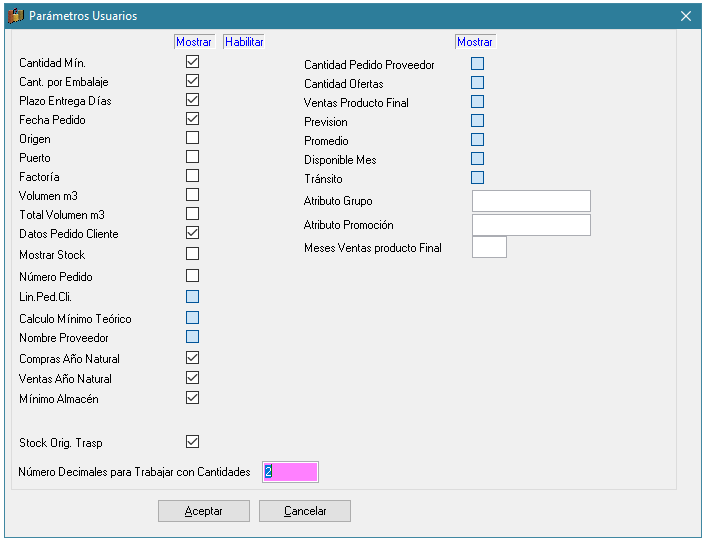Click the Aceptar button
The width and height of the screenshot is (706, 542).
pyautogui.click(x=204, y=511)
